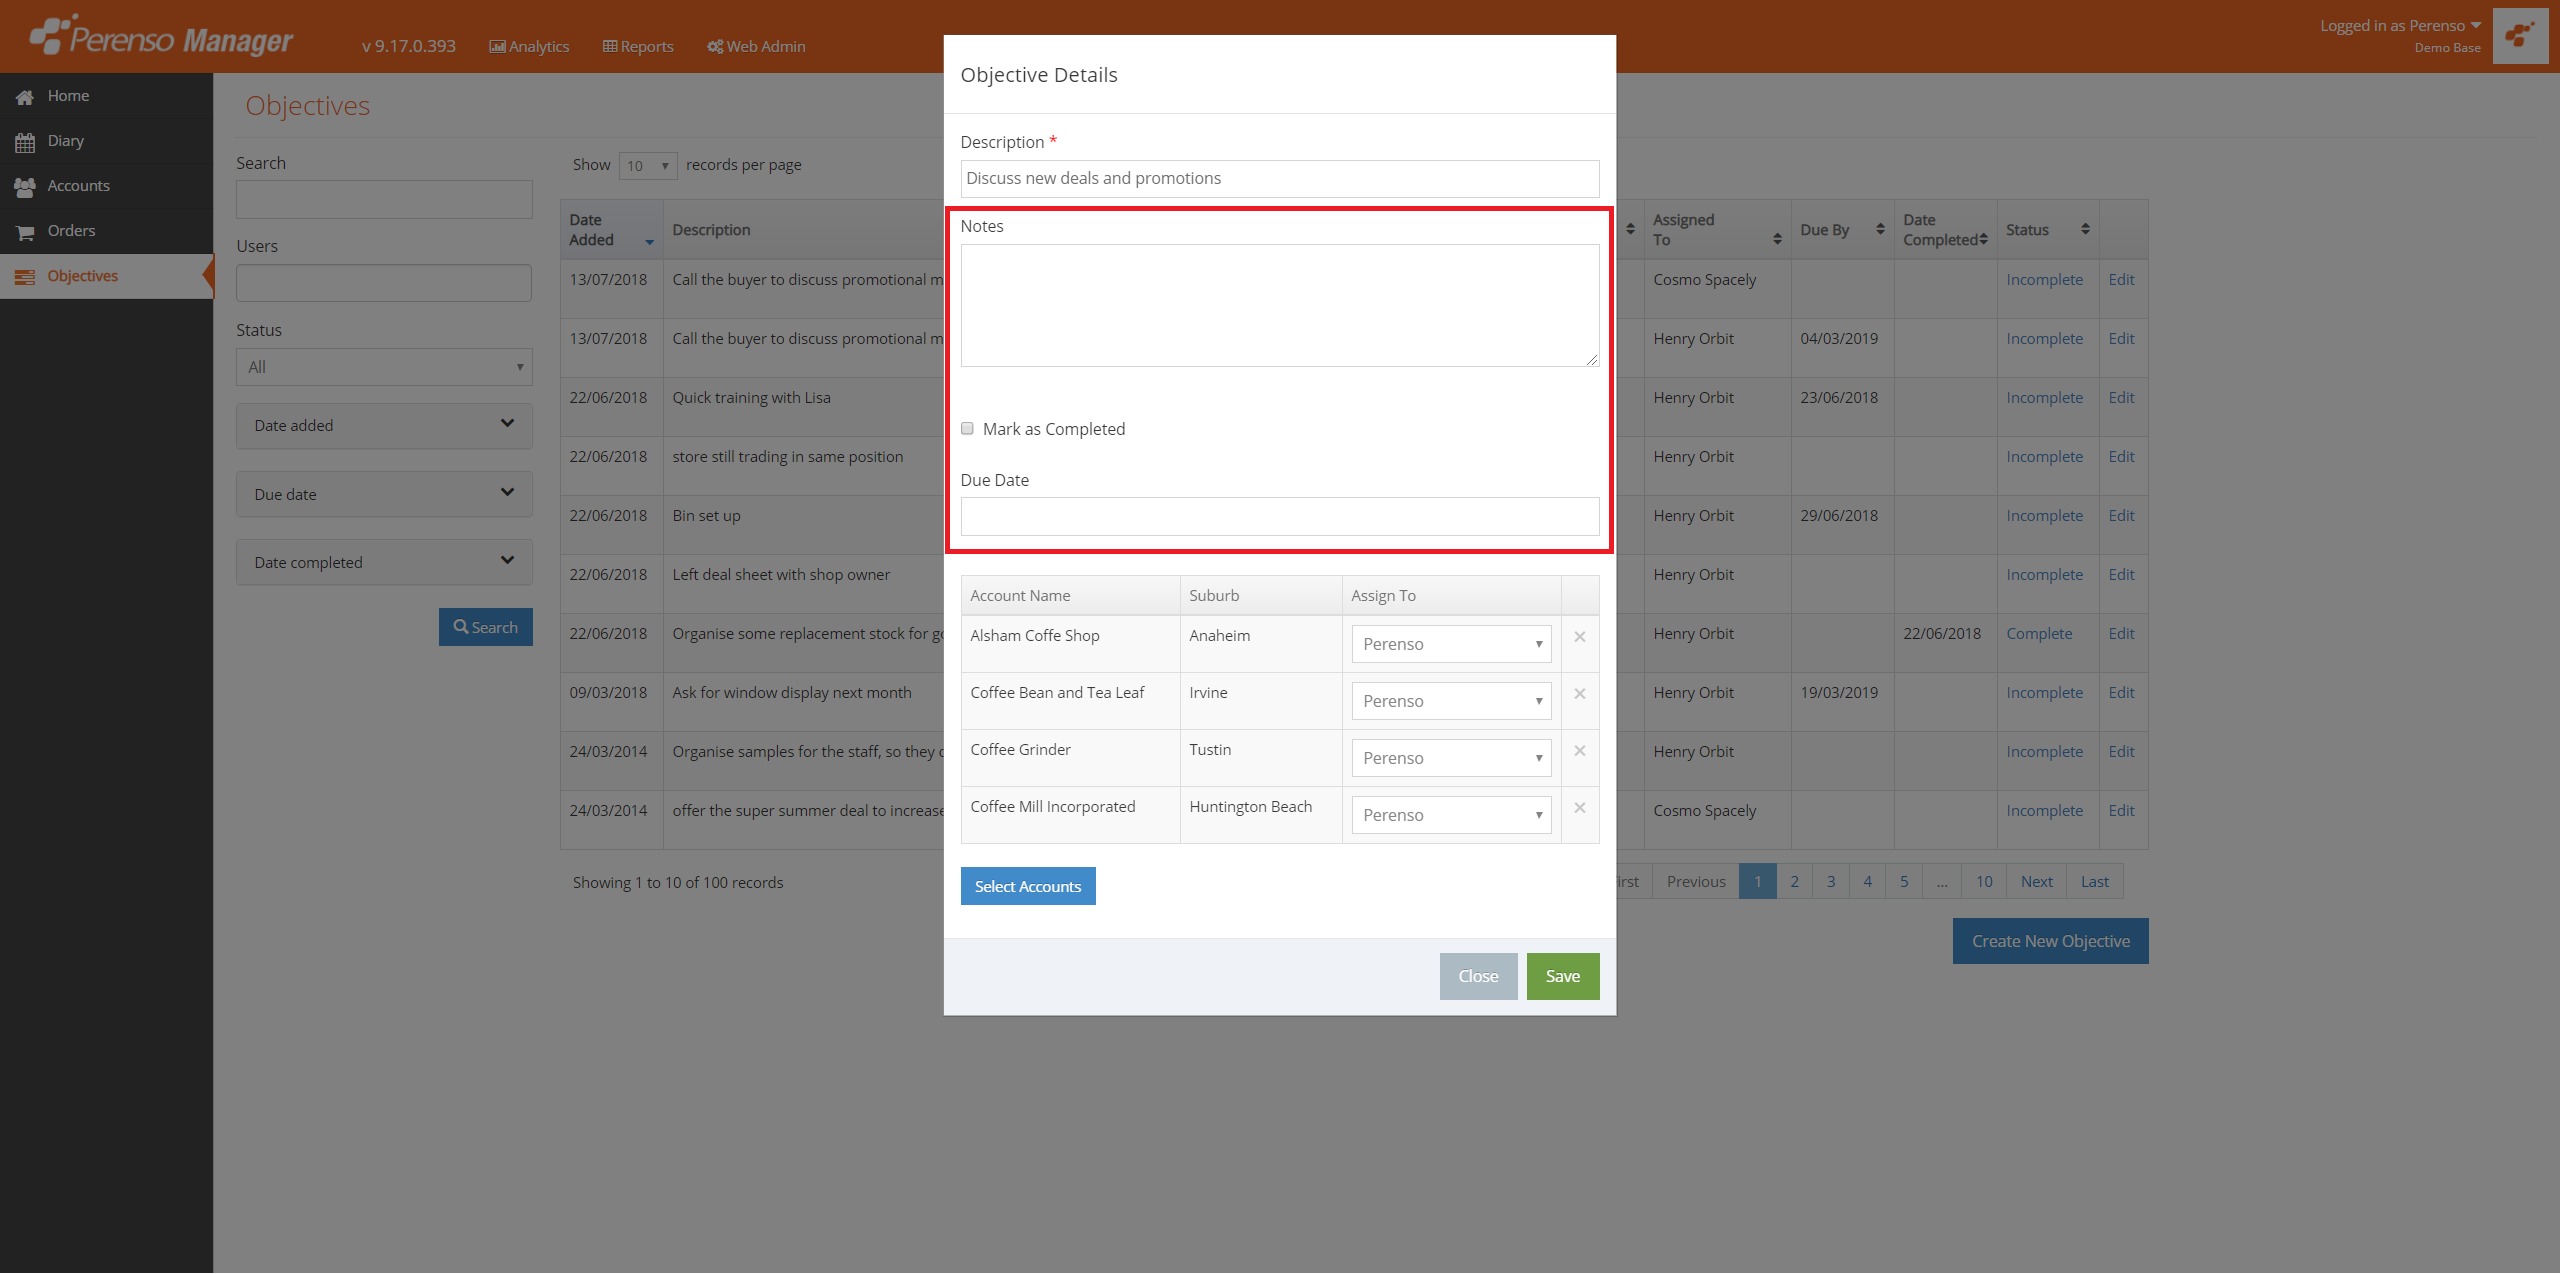Expand the Date added filter
The width and height of the screenshot is (2560, 1274).
384,425
